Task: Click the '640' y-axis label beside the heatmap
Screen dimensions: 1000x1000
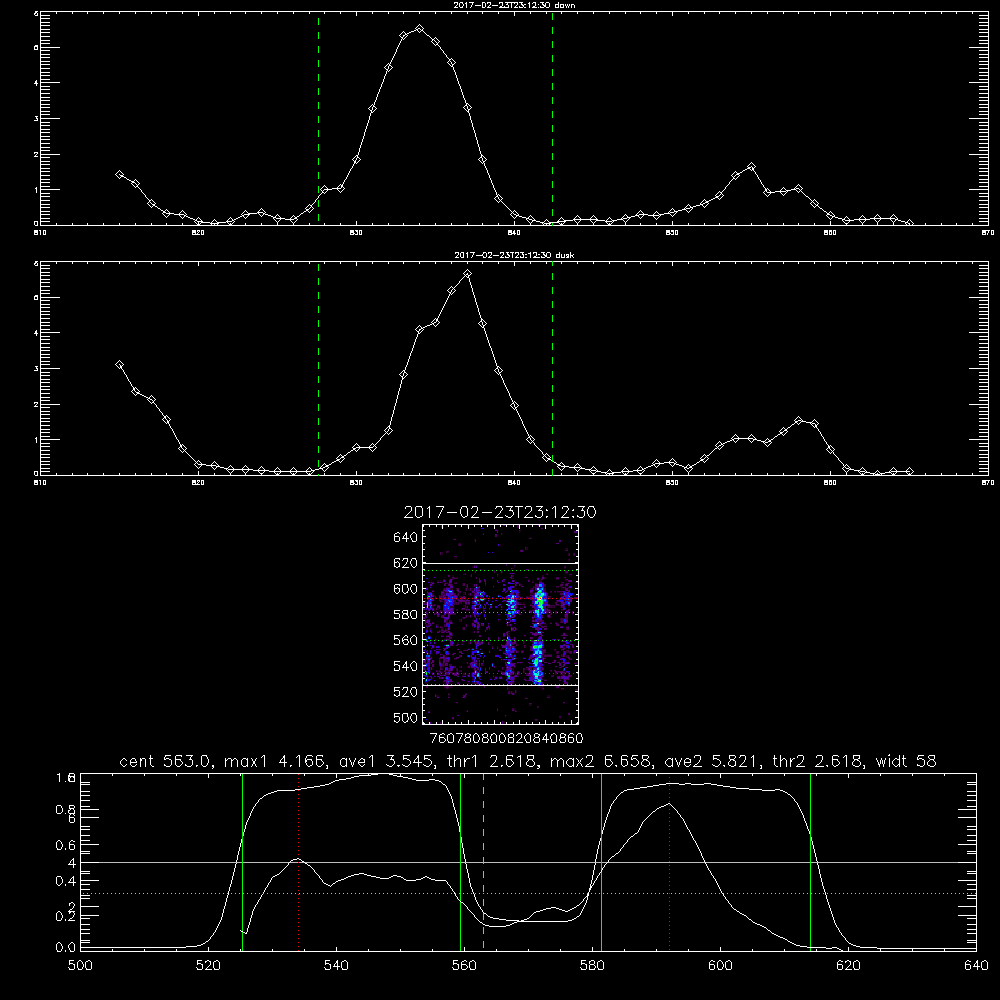Action: [x=406, y=537]
